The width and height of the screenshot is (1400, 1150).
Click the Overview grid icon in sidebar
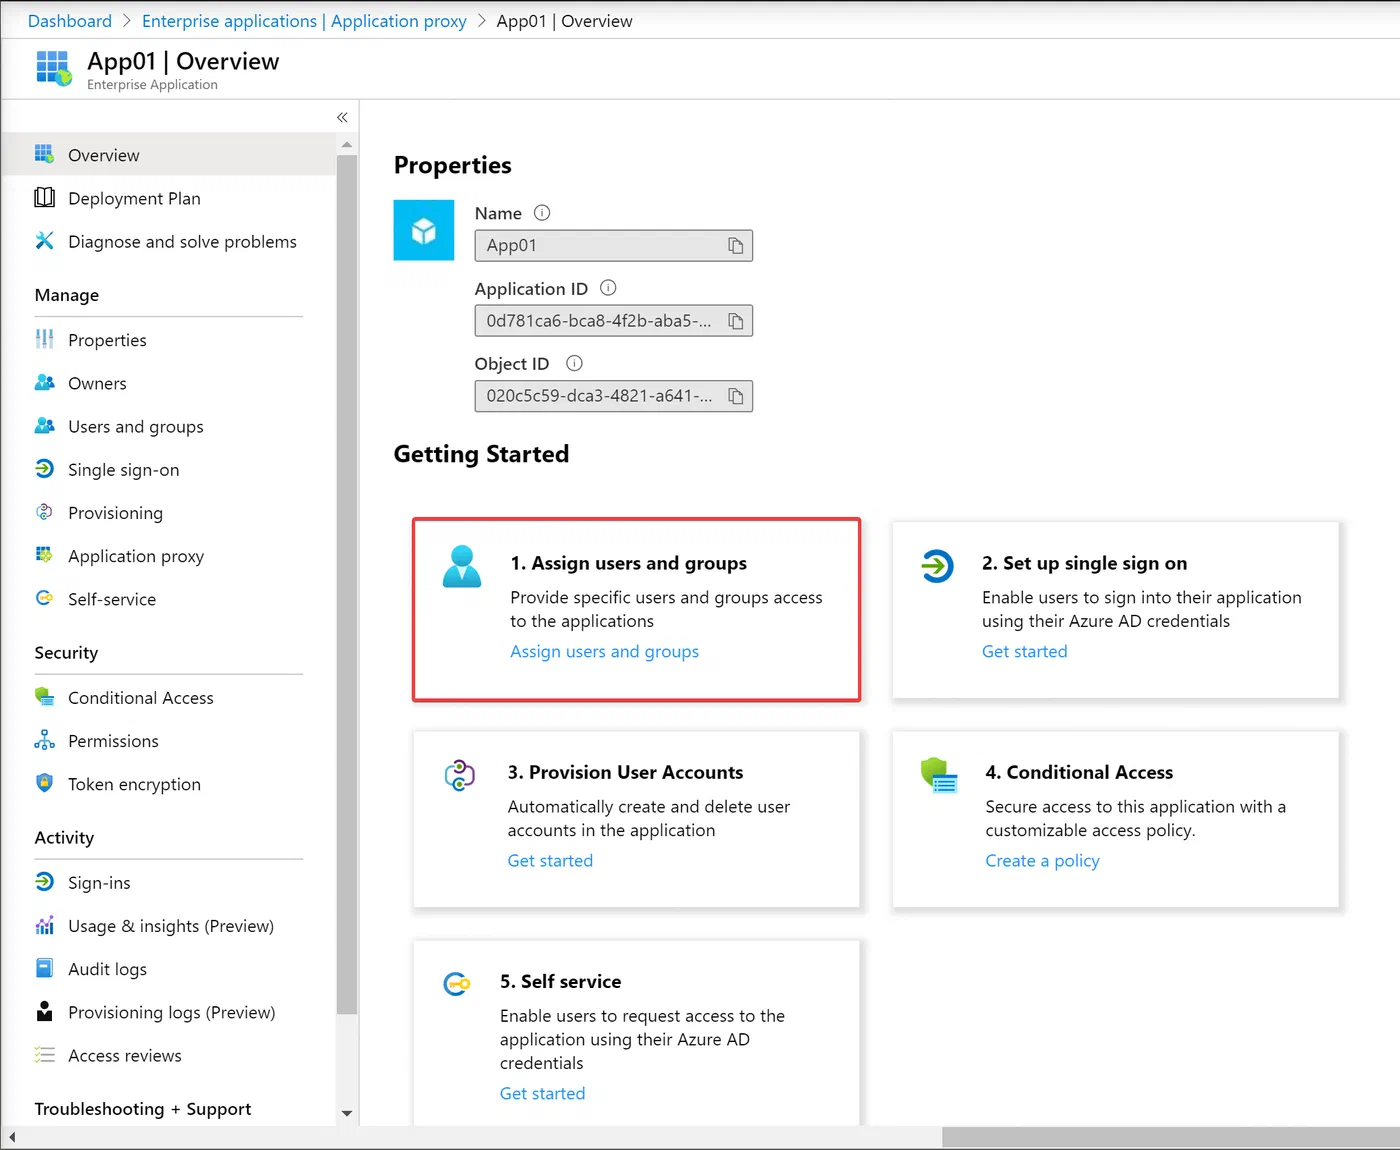point(44,154)
